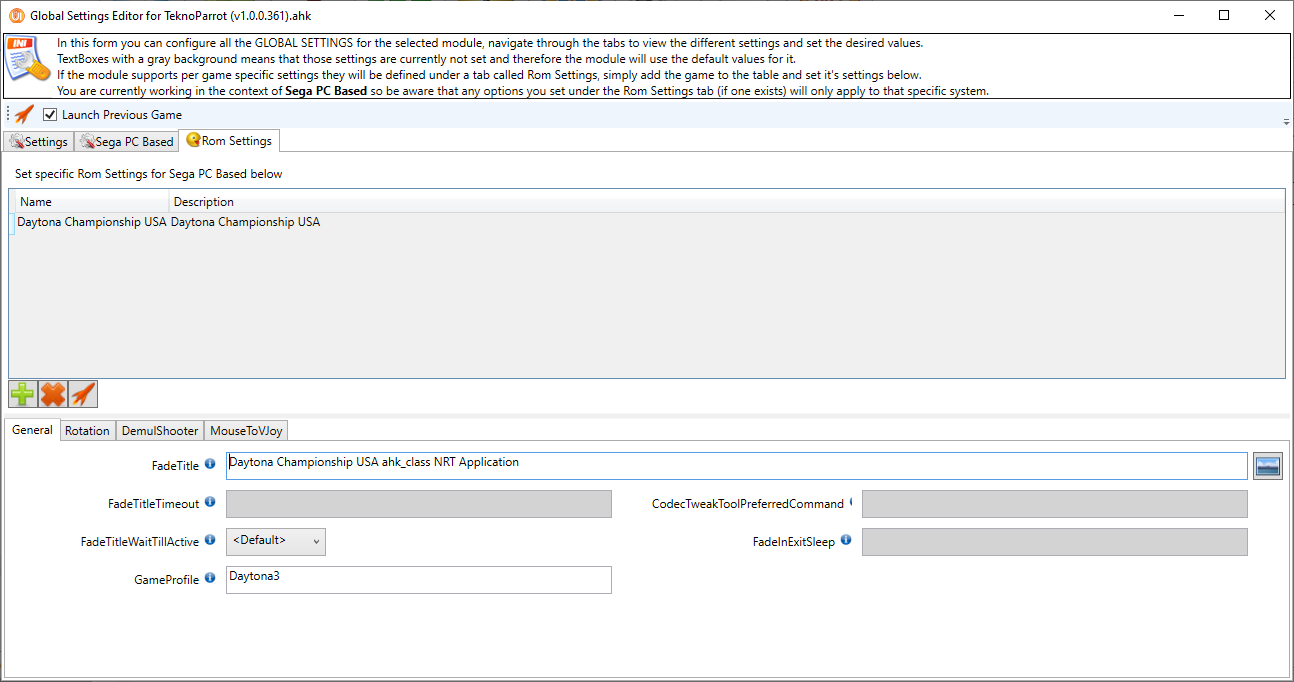The image size is (1294, 682).
Task: Switch to the Settings tab
Action: pyautogui.click(x=39, y=142)
